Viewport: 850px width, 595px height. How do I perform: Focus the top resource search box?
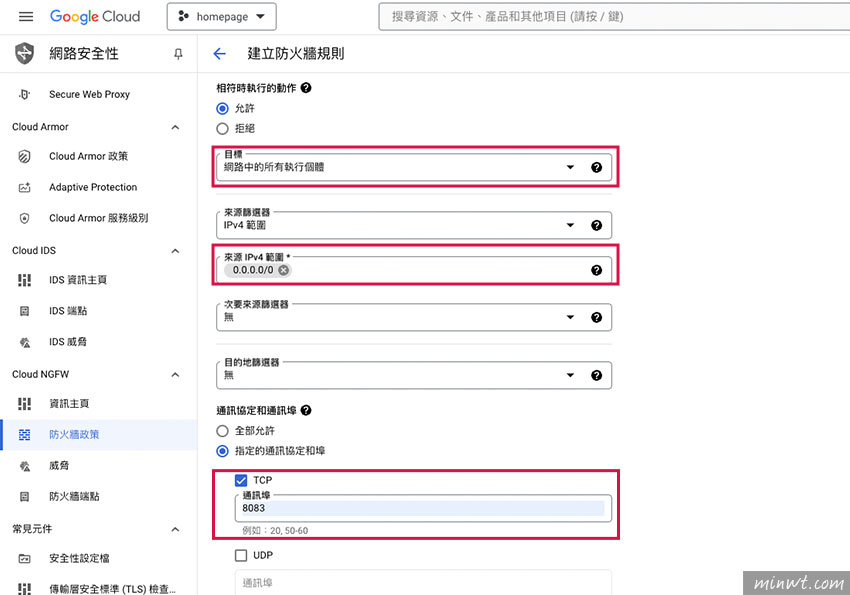614,17
